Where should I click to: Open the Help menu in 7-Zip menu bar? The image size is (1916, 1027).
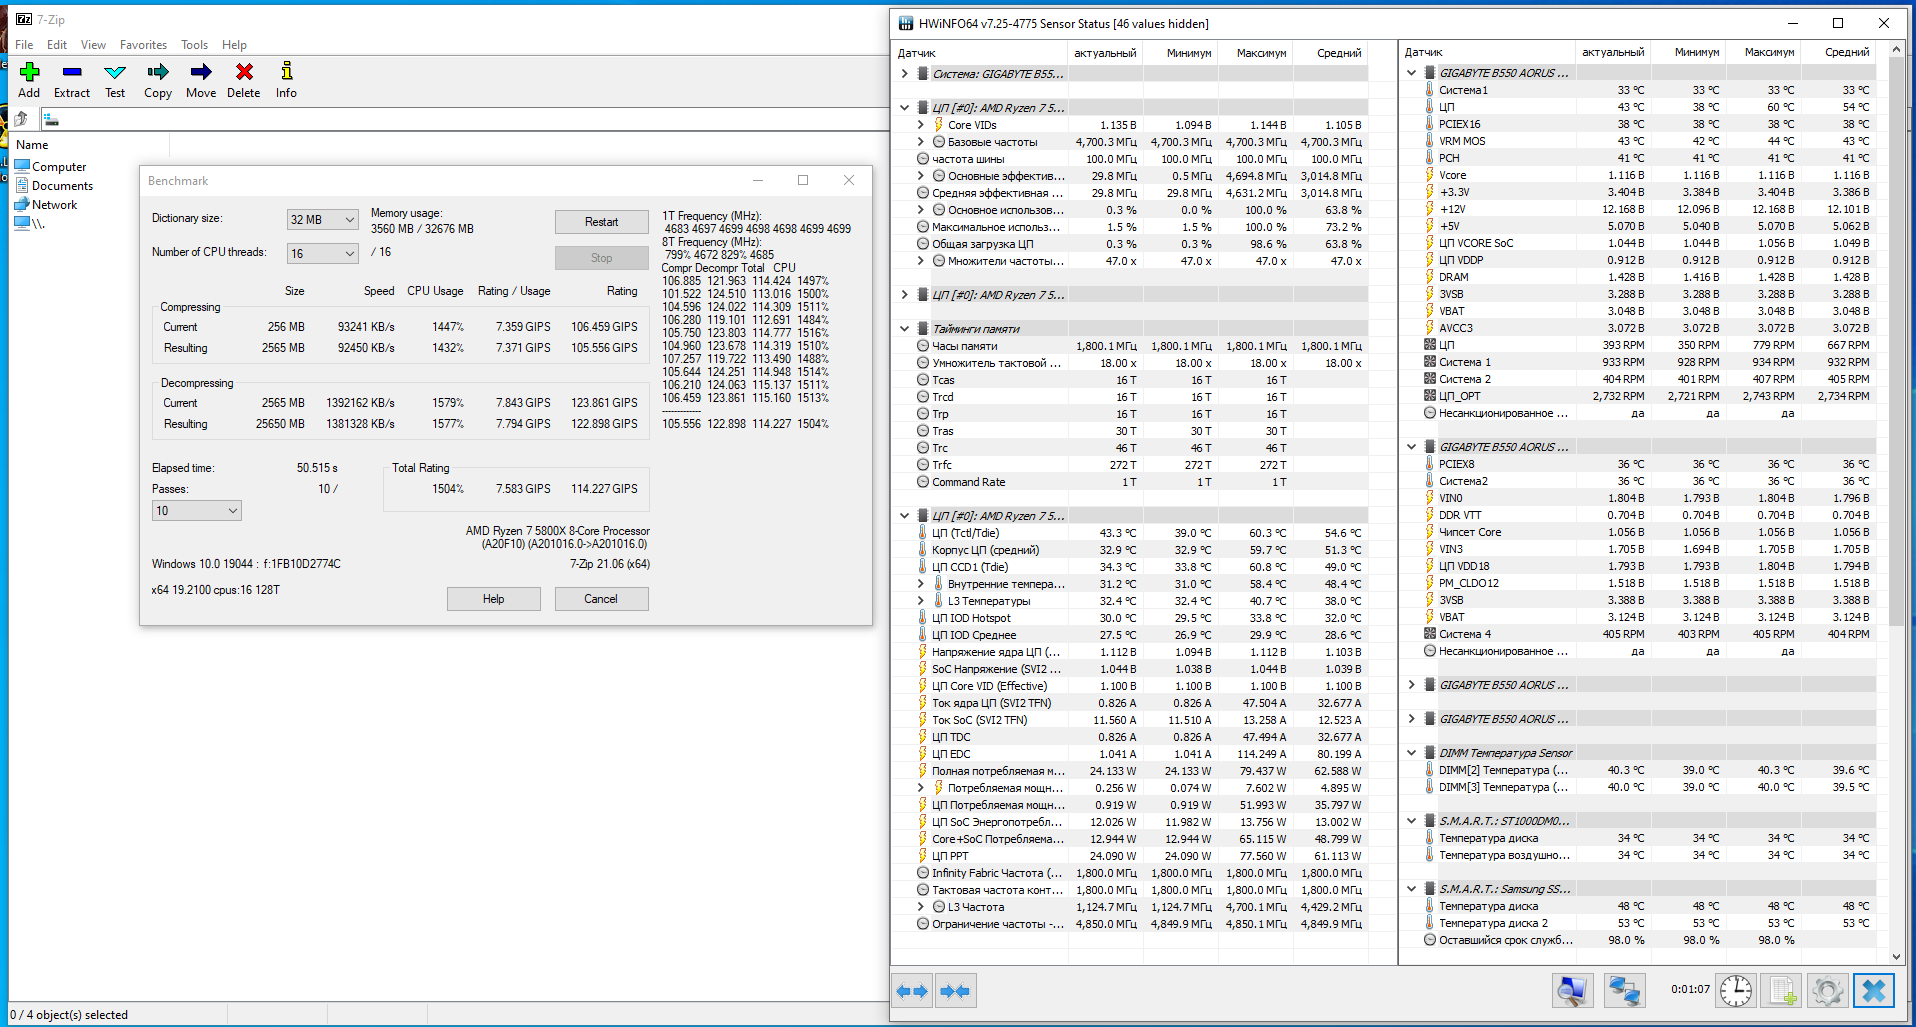click(234, 45)
